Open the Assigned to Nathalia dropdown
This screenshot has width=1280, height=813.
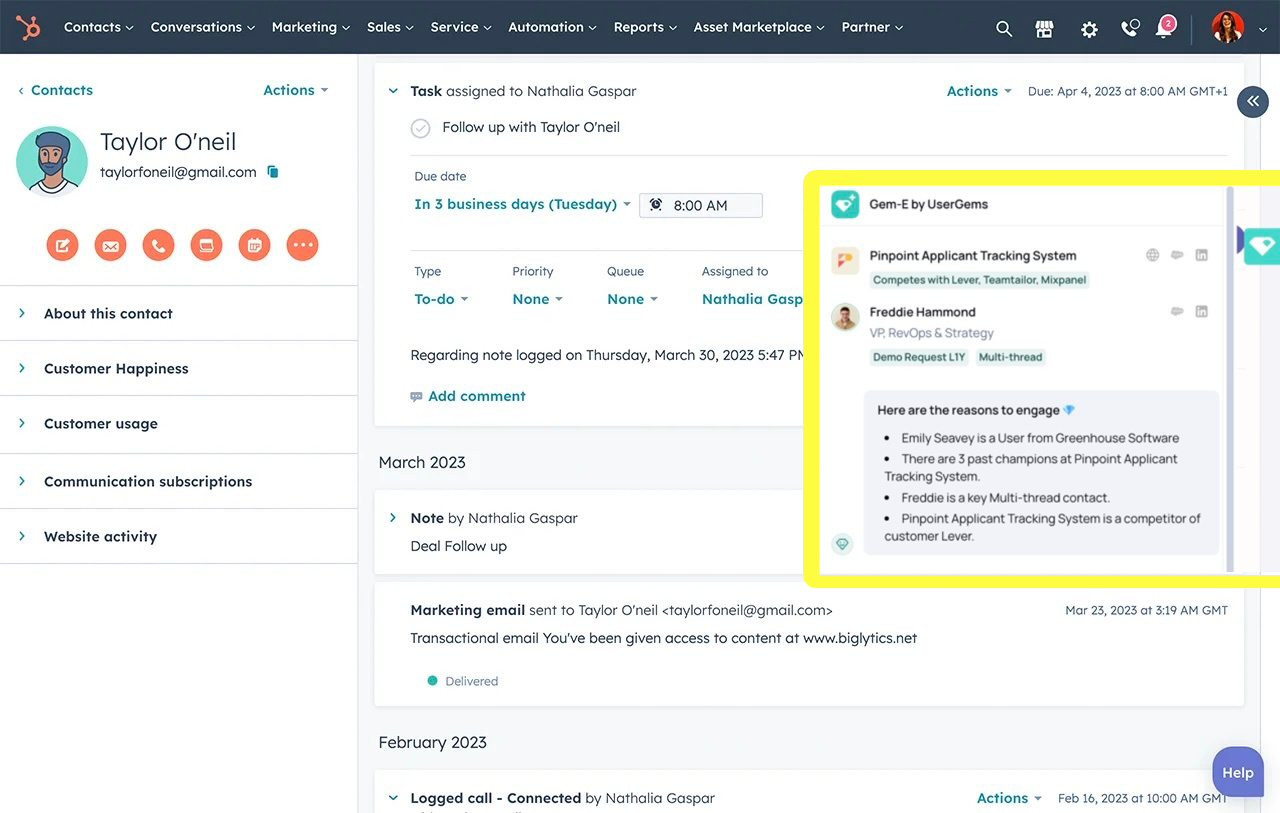[x=752, y=299]
